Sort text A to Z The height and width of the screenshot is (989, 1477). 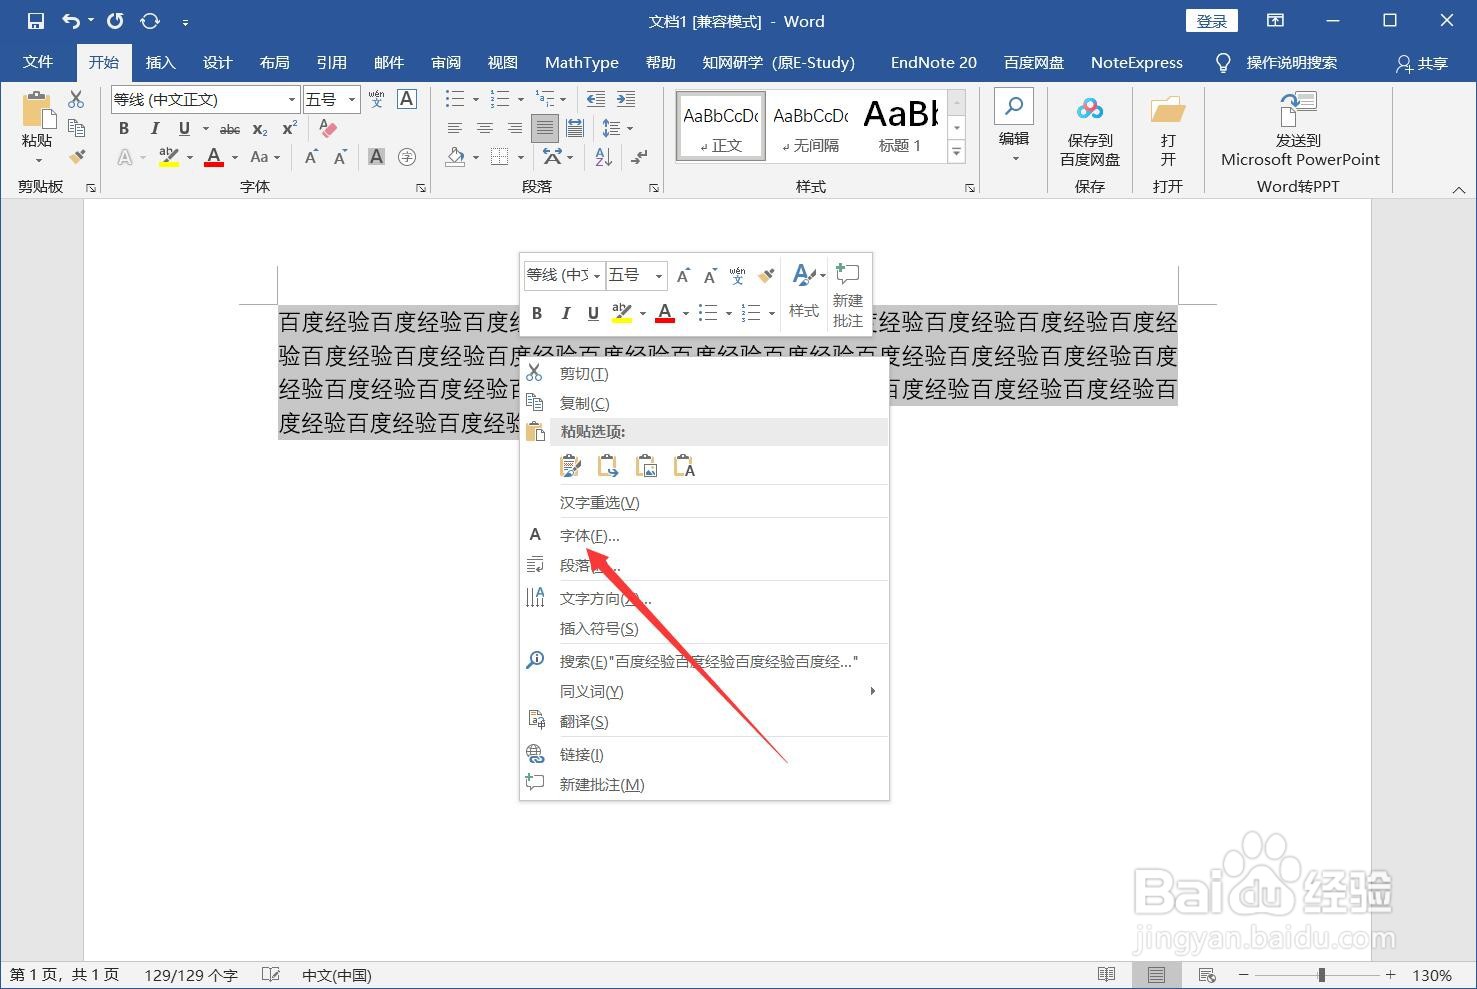(603, 157)
